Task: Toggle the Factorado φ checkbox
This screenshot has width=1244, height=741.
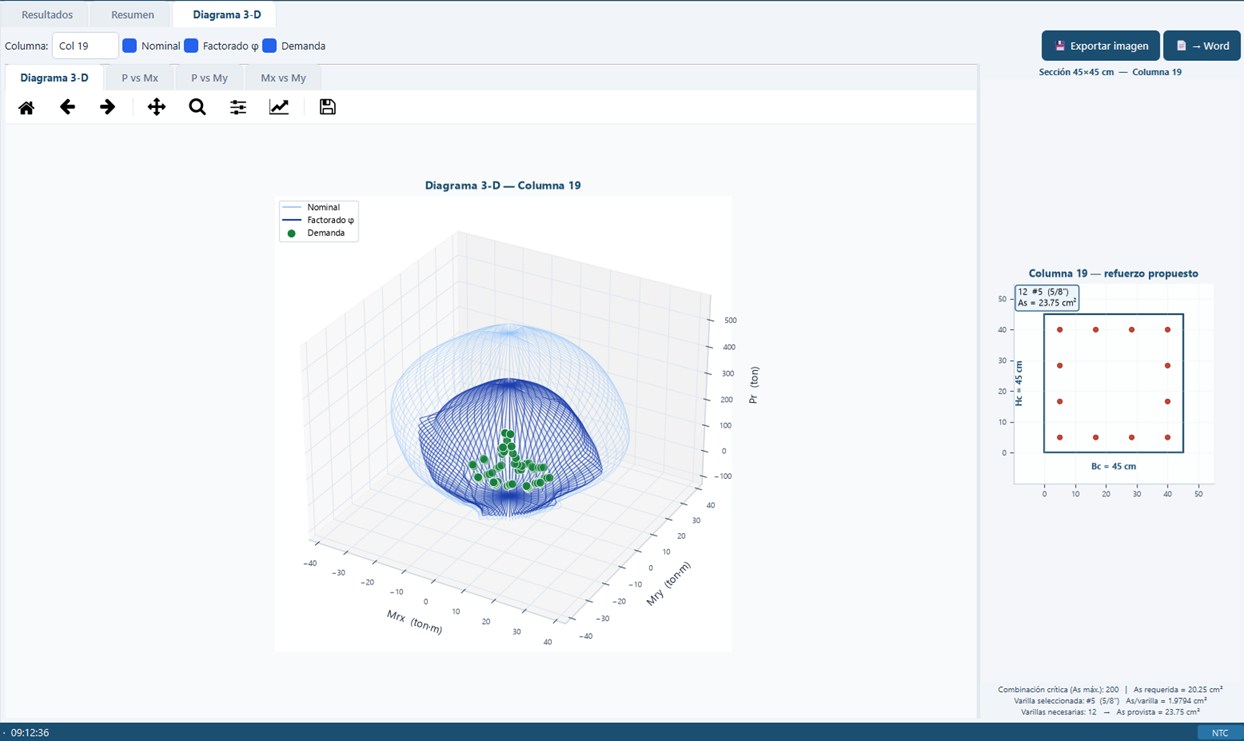Action: 191,46
